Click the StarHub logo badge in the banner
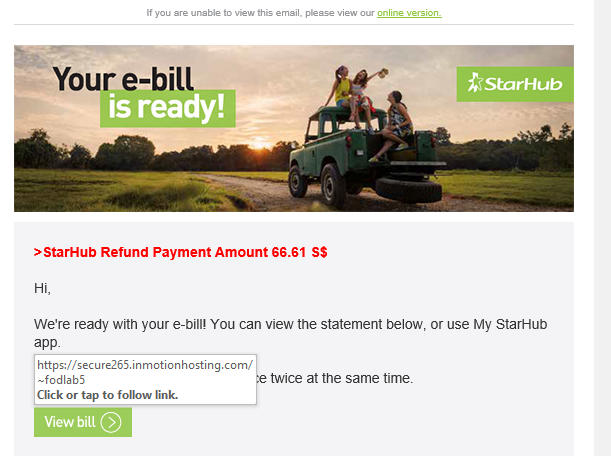Screen dimensions: 611x456 coord(515,84)
